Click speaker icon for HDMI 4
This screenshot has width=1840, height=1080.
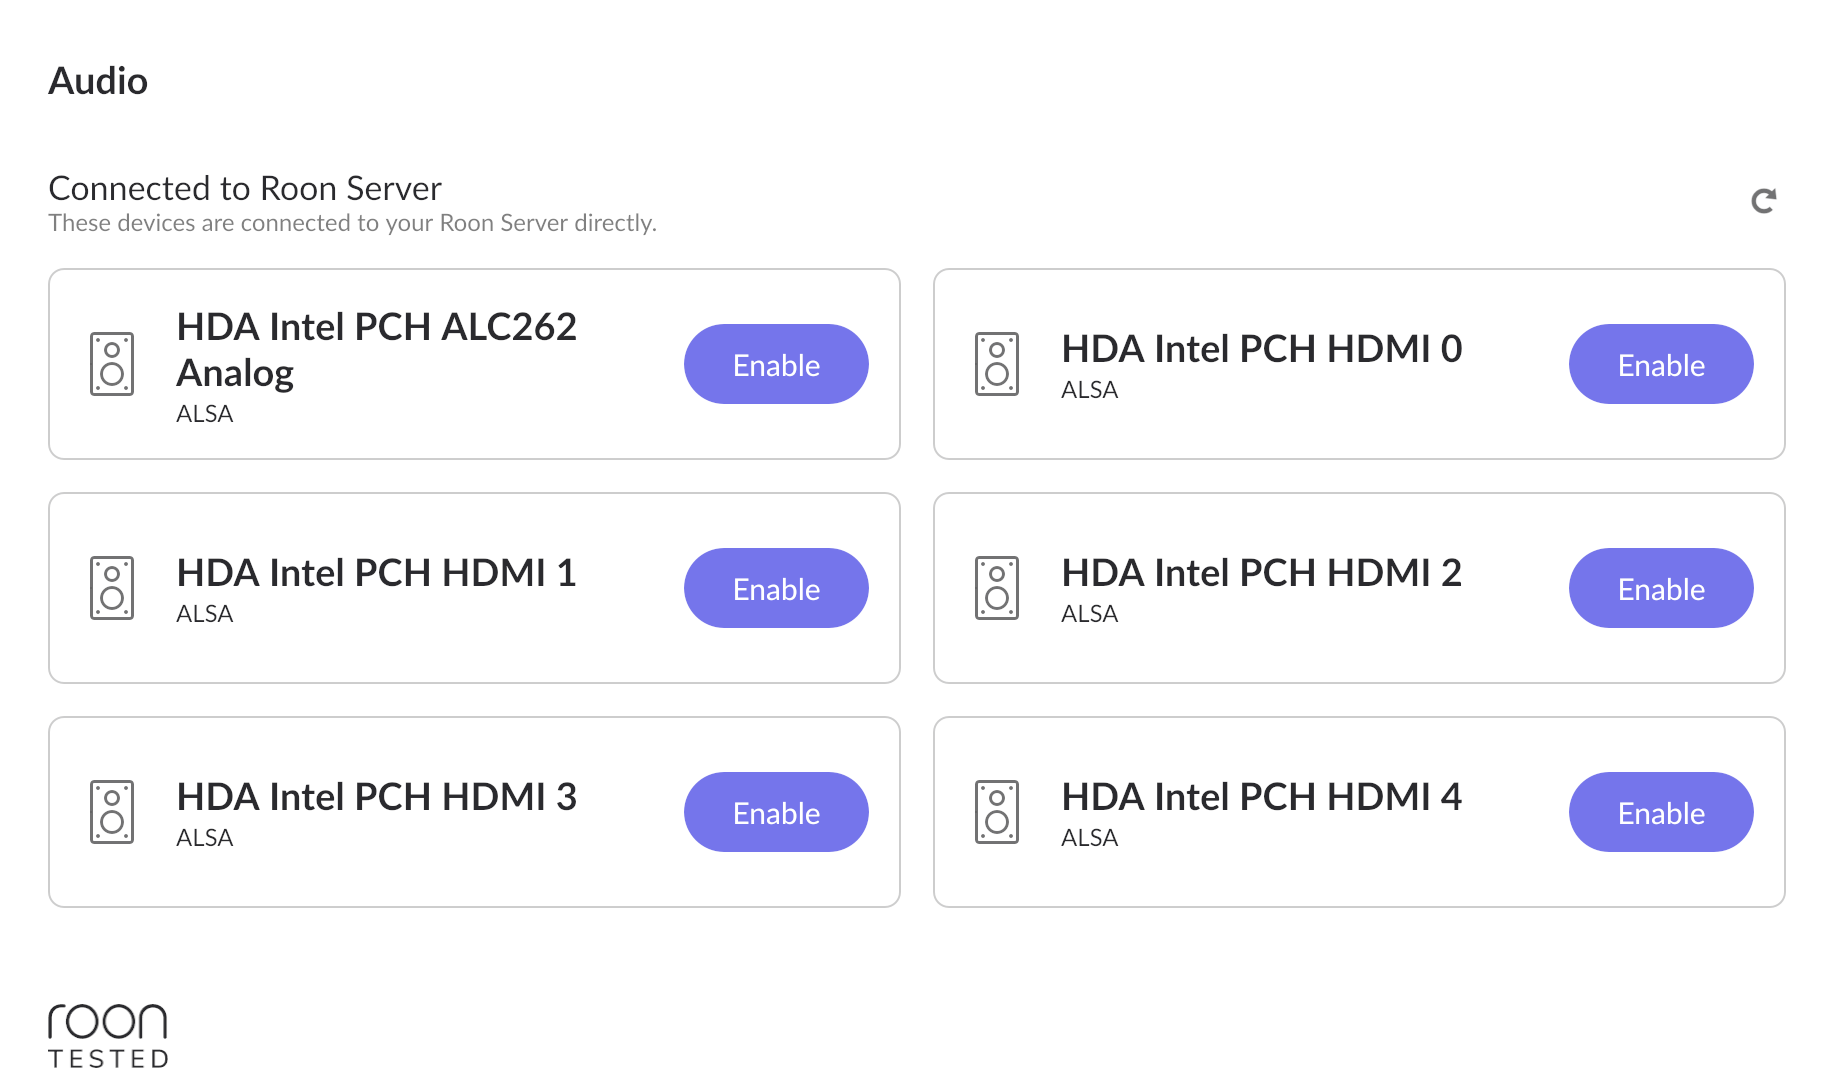tap(997, 812)
